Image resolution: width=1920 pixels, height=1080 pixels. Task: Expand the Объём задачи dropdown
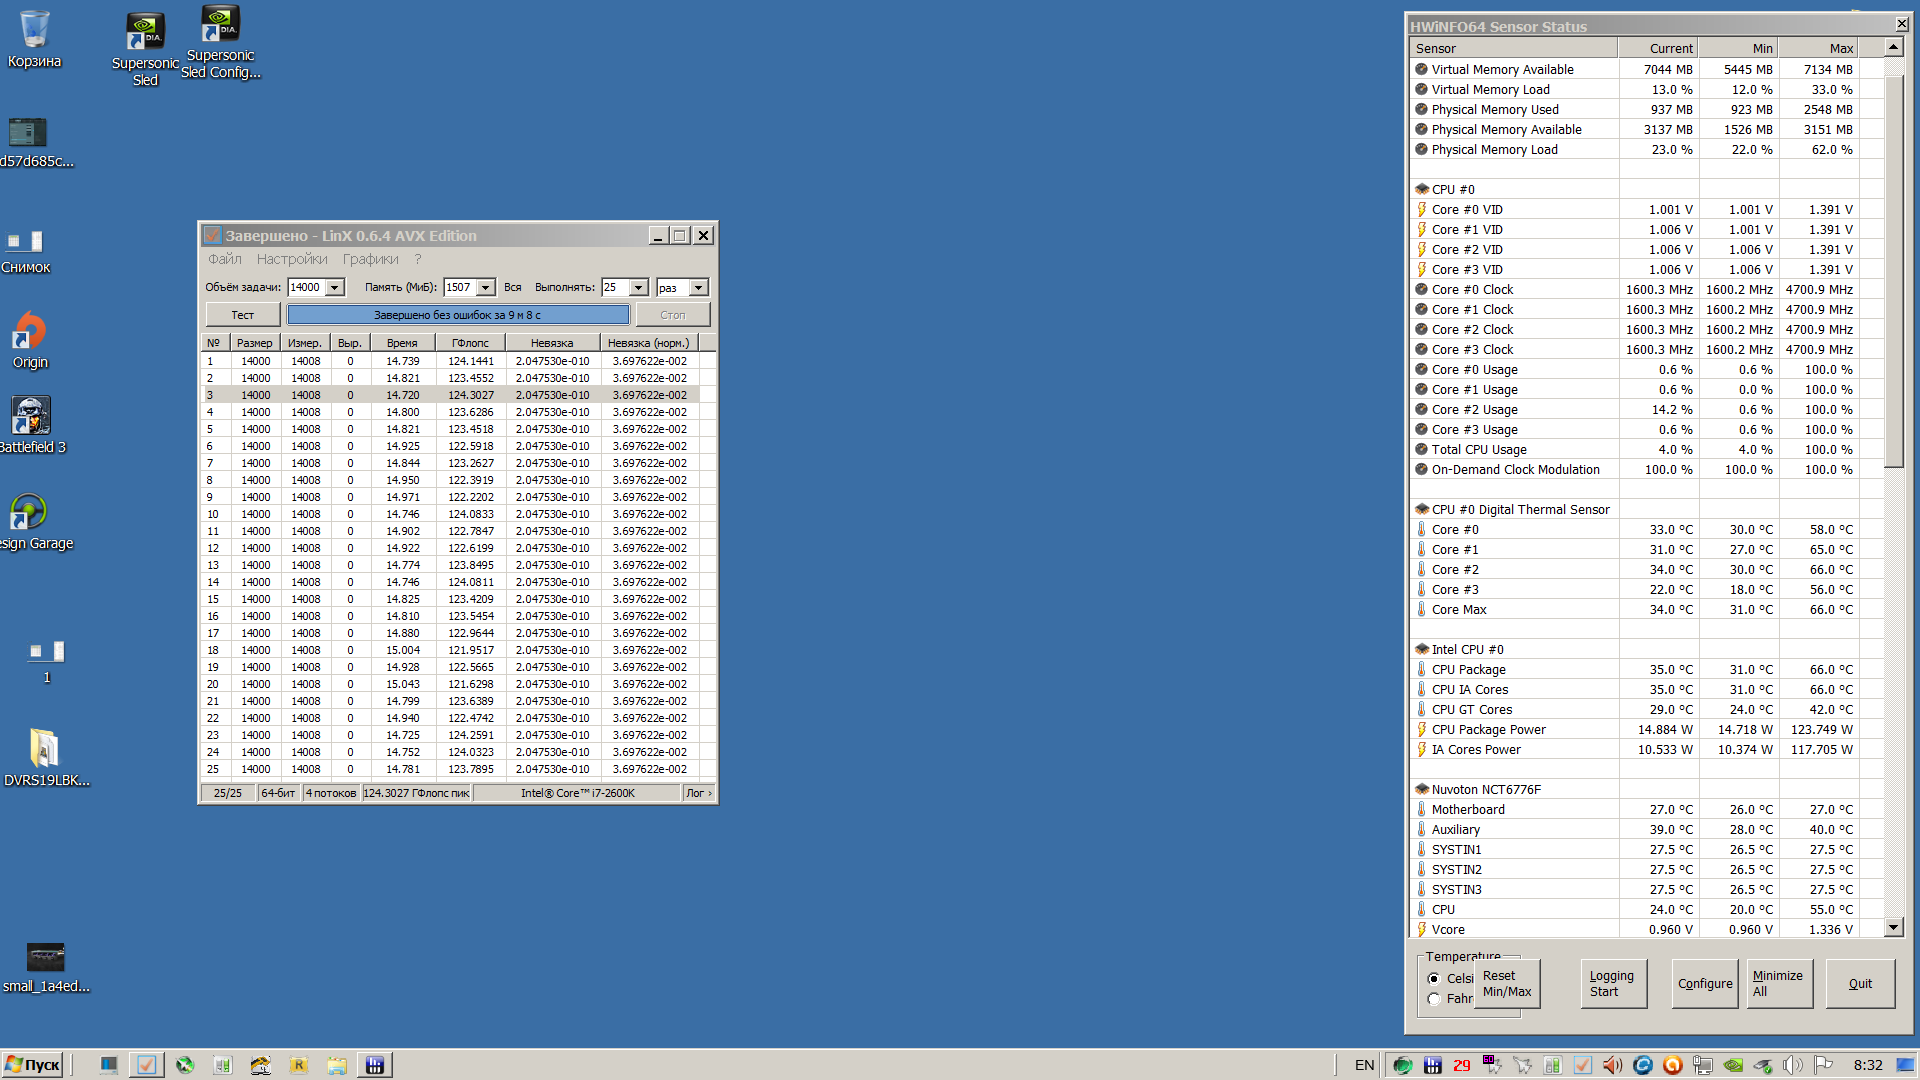335,288
